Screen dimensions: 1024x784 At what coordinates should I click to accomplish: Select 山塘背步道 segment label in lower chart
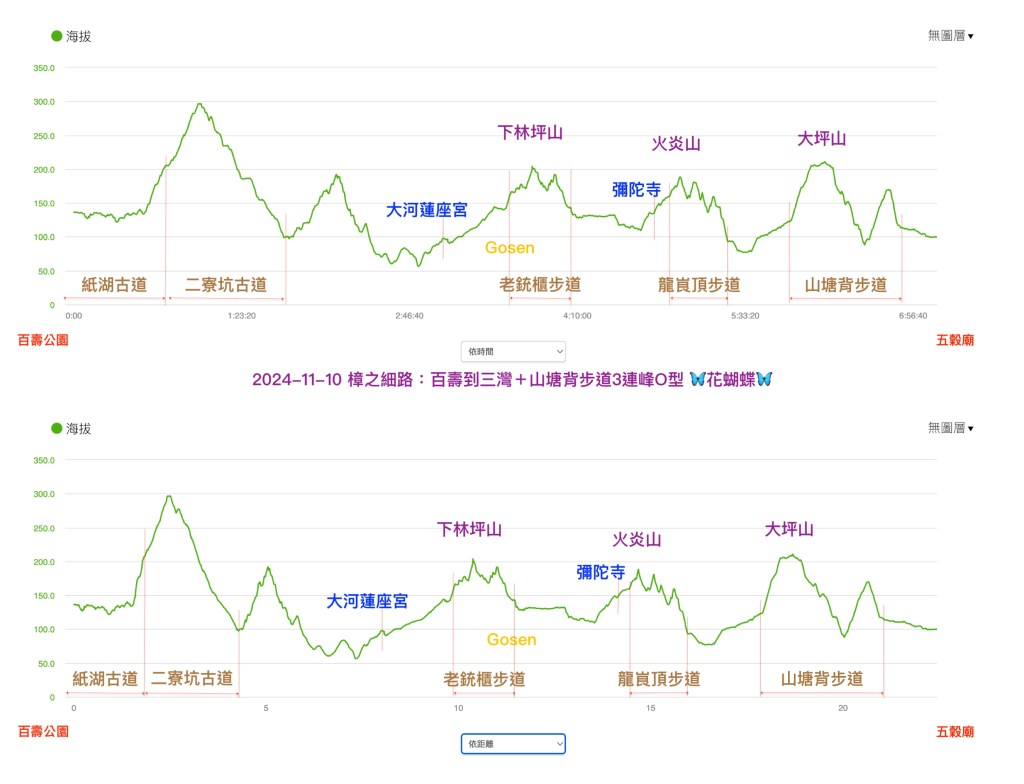[x=822, y=679]
